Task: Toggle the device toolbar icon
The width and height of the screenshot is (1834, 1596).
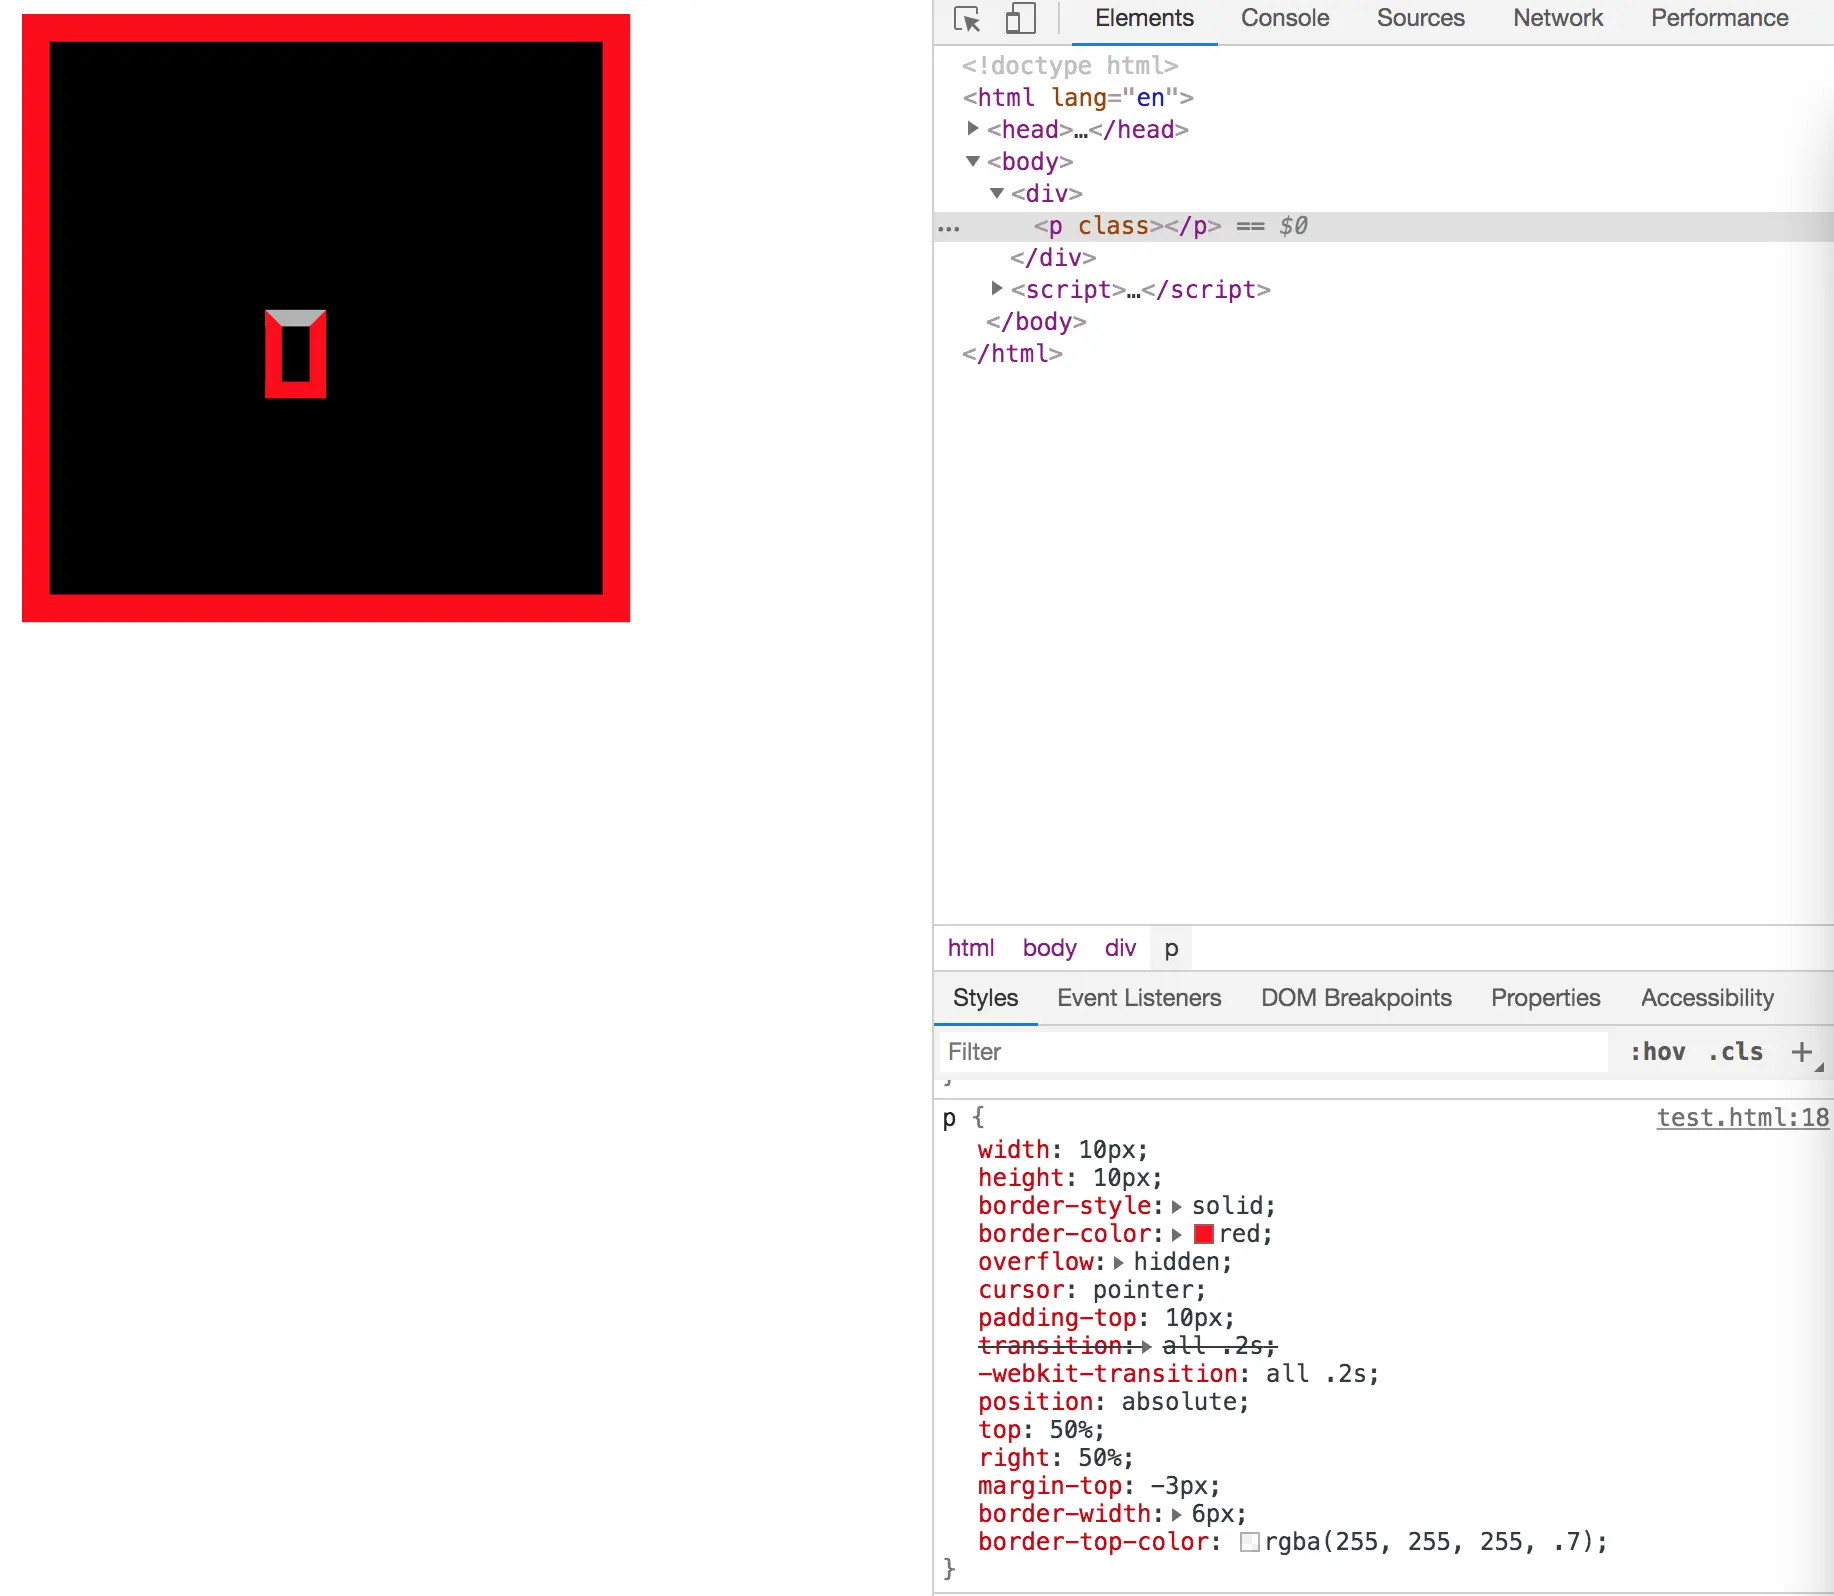Action: (1020, 19)
